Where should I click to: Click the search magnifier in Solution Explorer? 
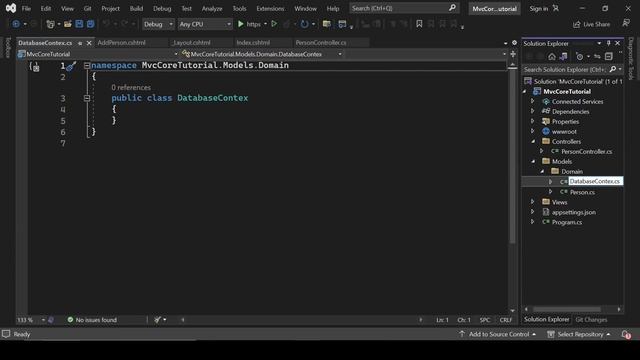pyautogui.click(x=613, y=69)
